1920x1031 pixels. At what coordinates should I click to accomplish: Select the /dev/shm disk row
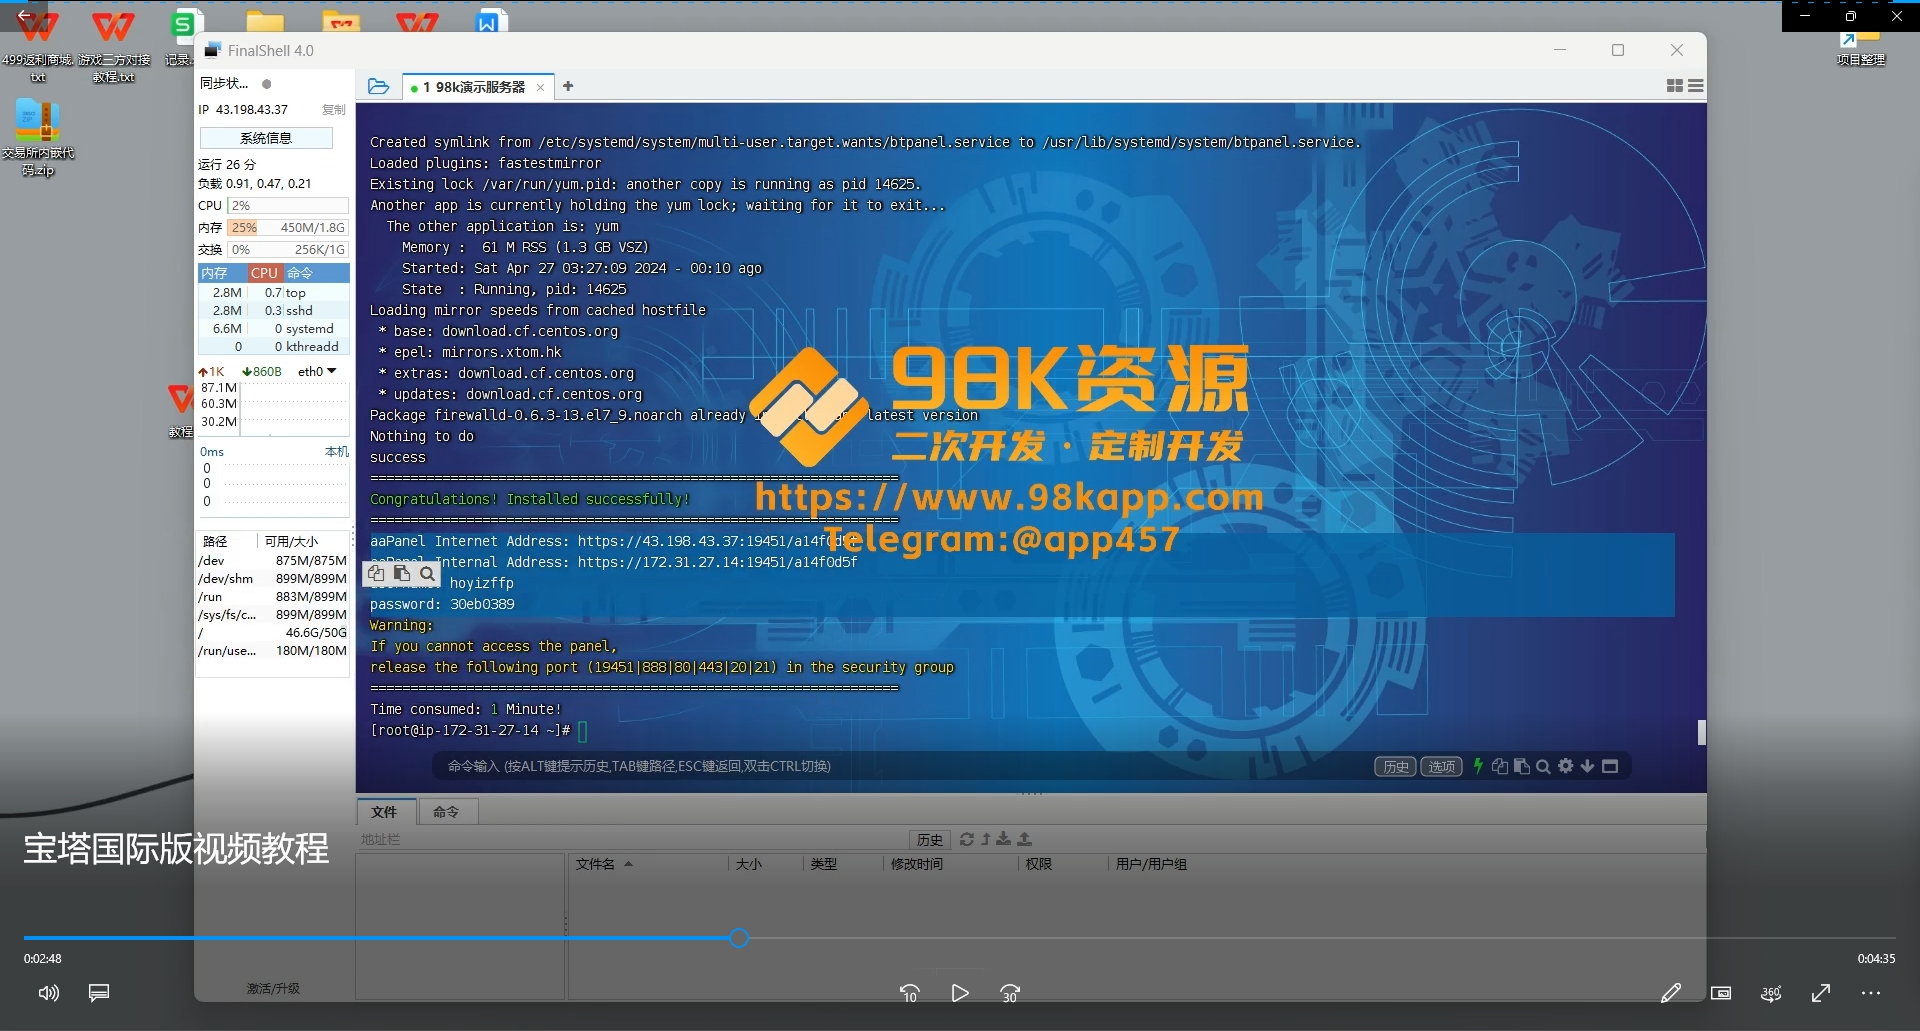tap(273, 579)
